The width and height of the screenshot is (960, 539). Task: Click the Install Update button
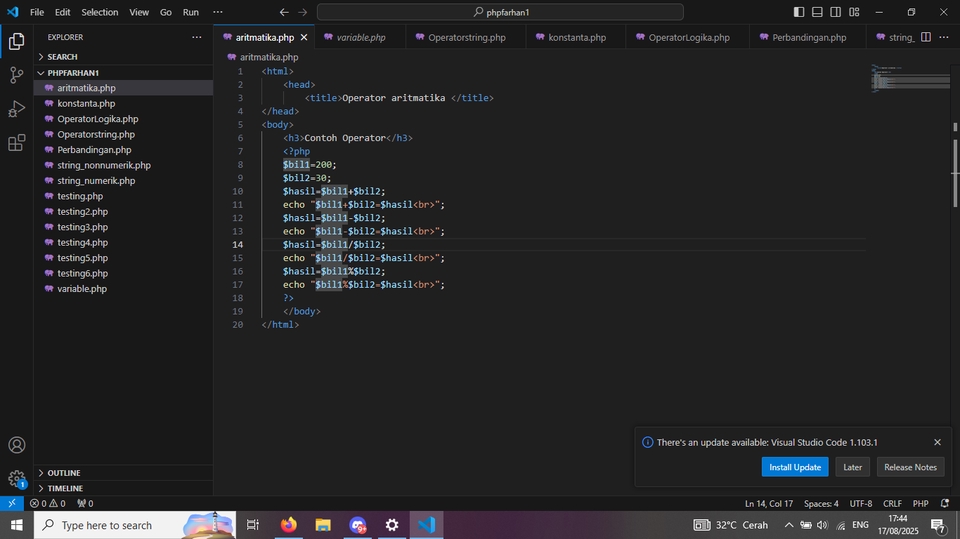(x=794, y=467)
